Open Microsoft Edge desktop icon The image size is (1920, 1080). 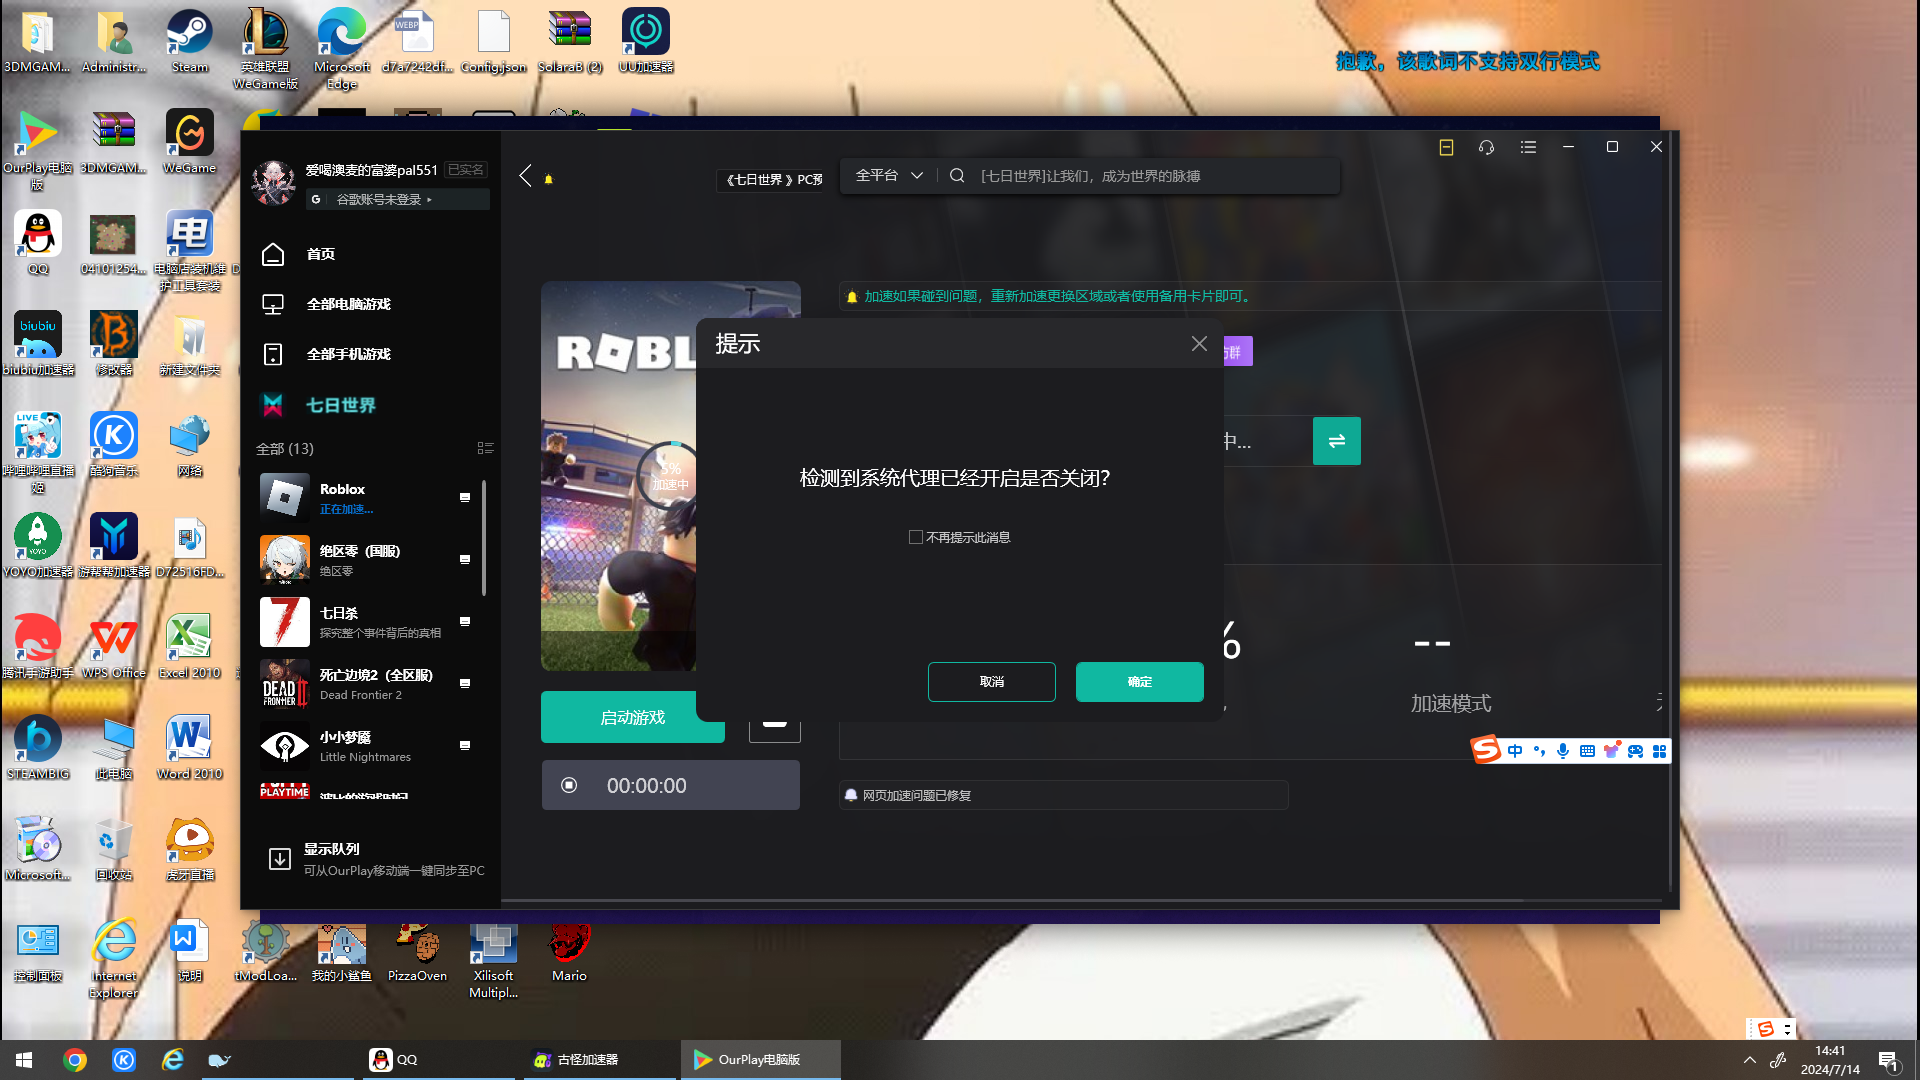tap(342, 50)
